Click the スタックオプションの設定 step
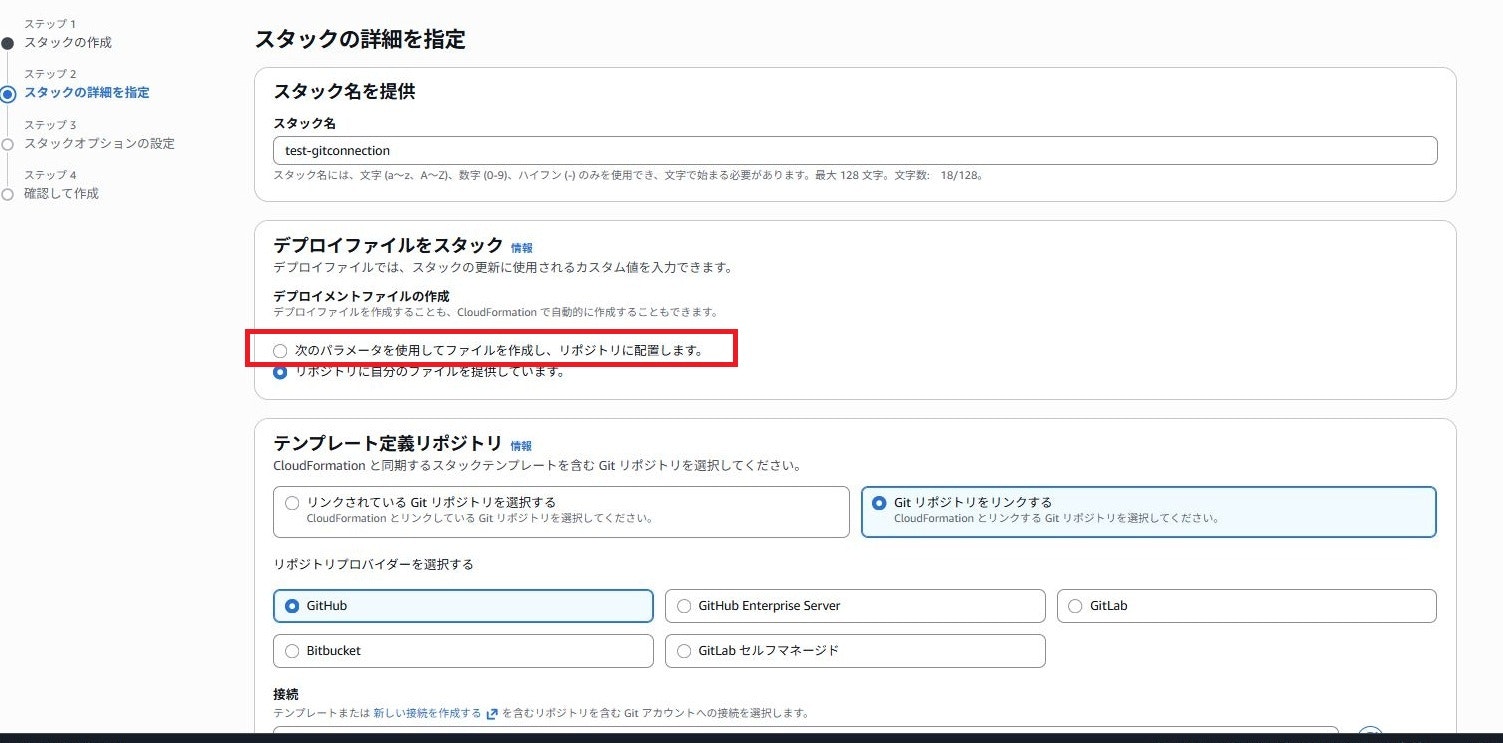The height and width of the screenshot is (743, 1503). (x=99, y=144)
